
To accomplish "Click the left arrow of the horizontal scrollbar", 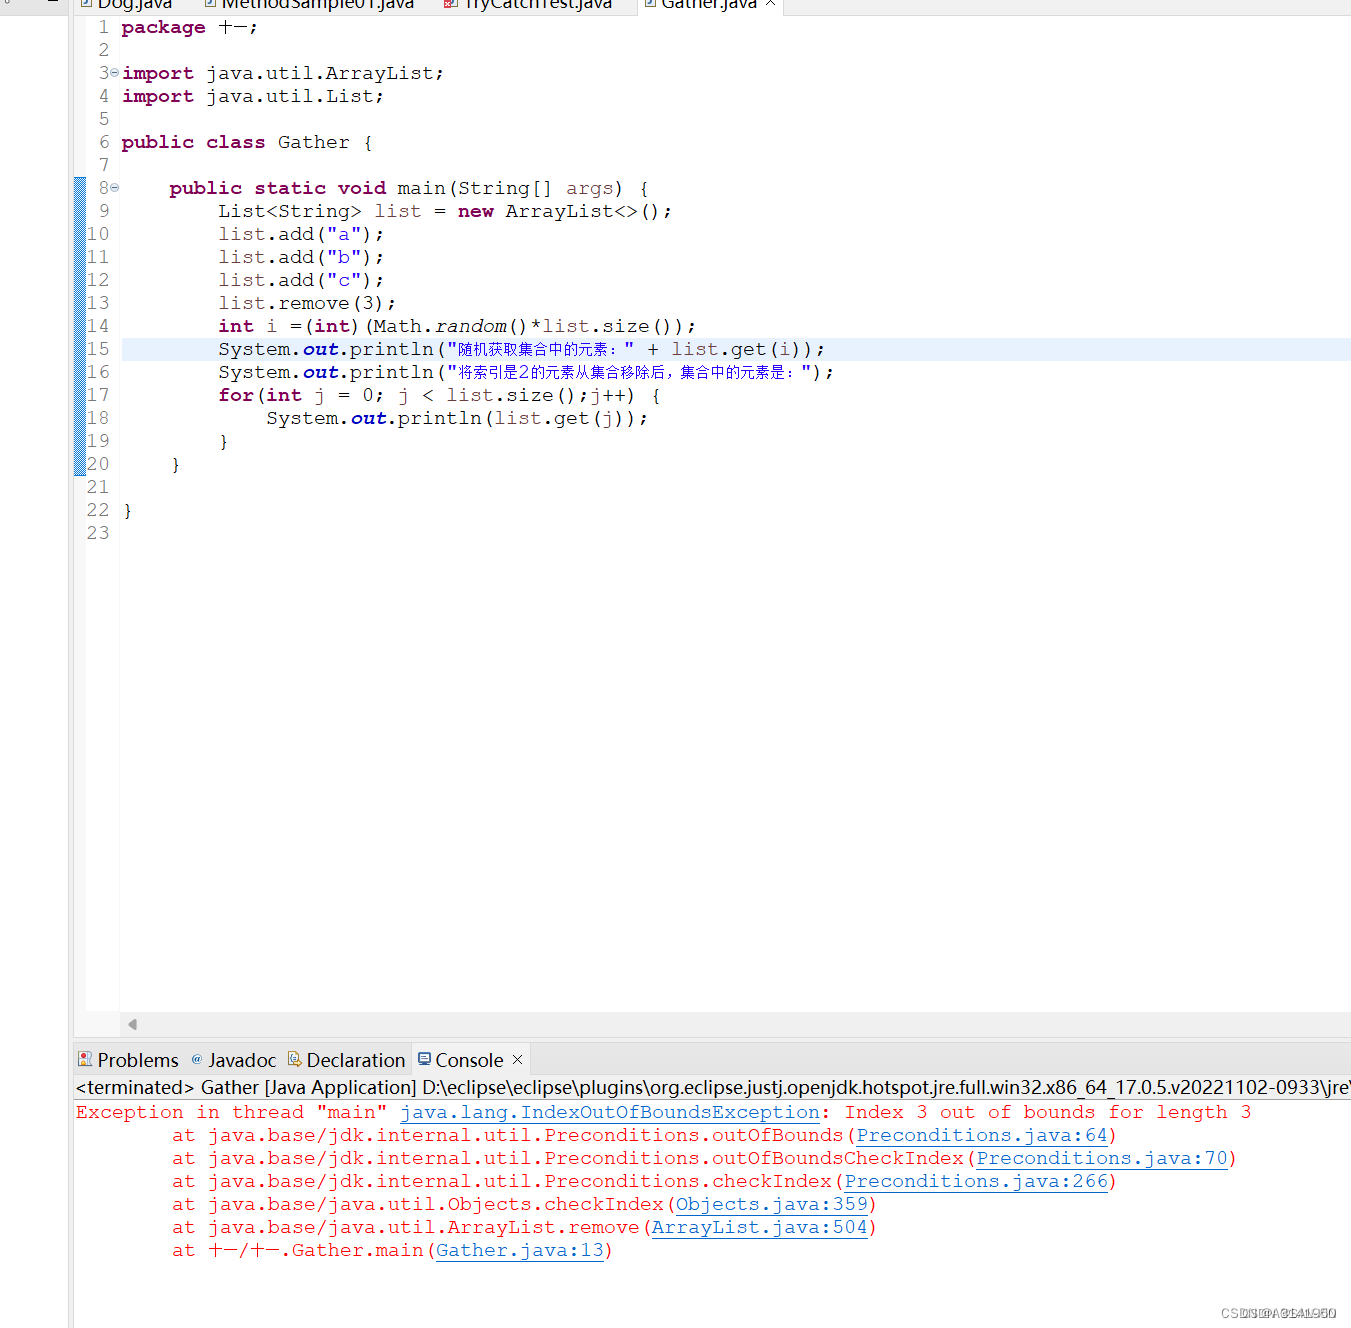I will click(x=132, y=1024).
